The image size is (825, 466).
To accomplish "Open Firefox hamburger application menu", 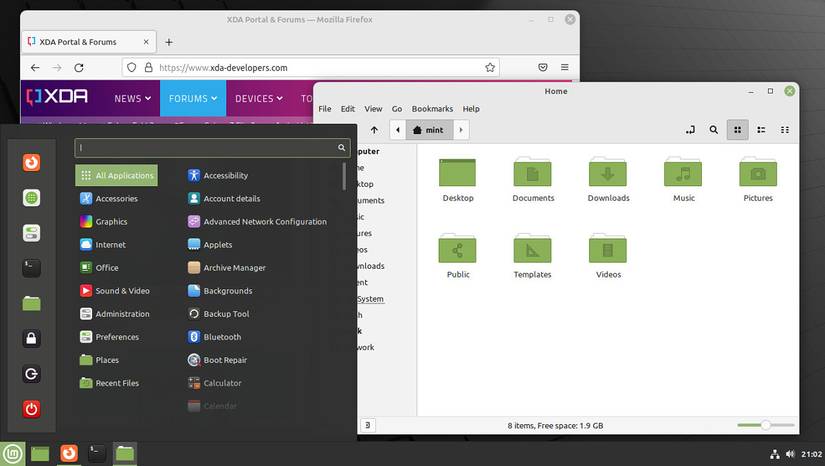I will (565, 67).
